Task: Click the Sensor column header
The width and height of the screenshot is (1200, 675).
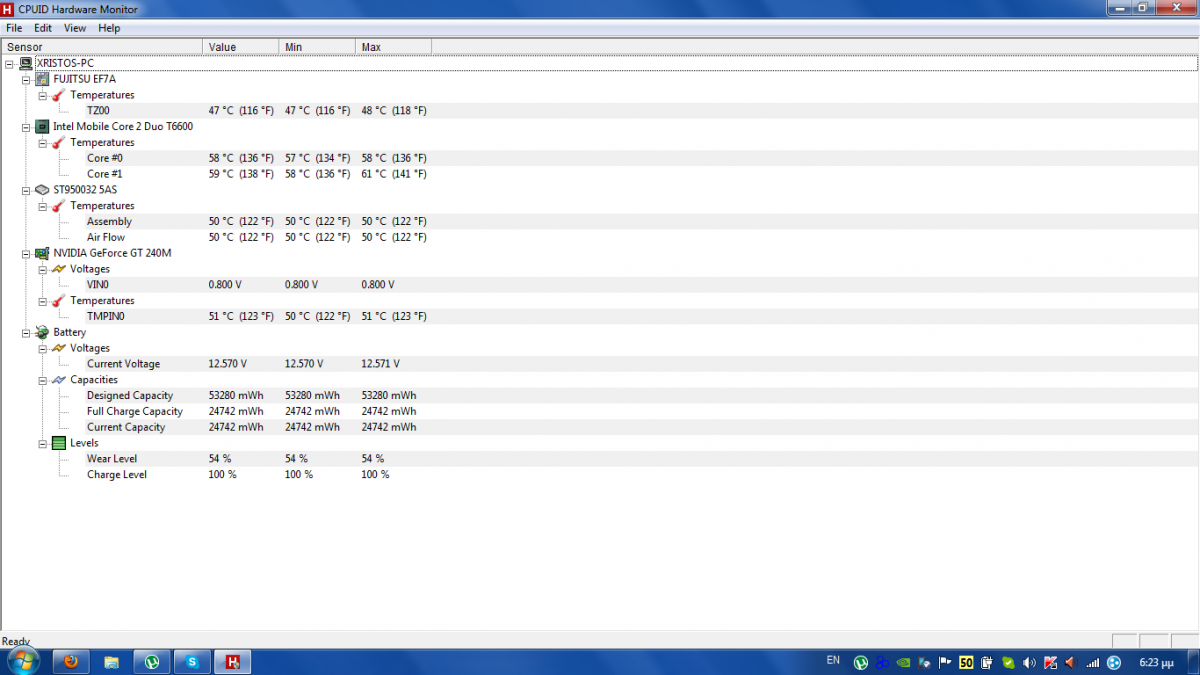Action: click(102, 47)
